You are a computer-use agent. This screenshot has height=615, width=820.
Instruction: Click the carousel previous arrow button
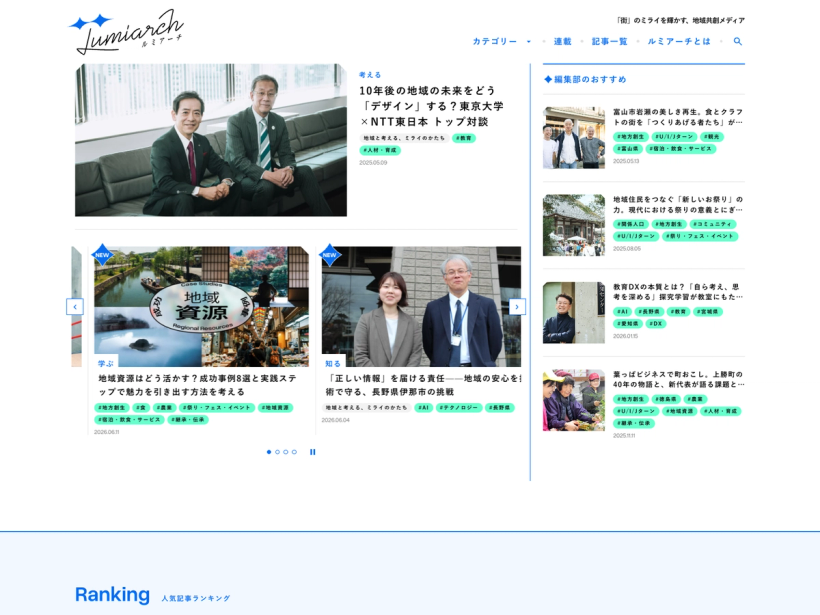(75, 306)
